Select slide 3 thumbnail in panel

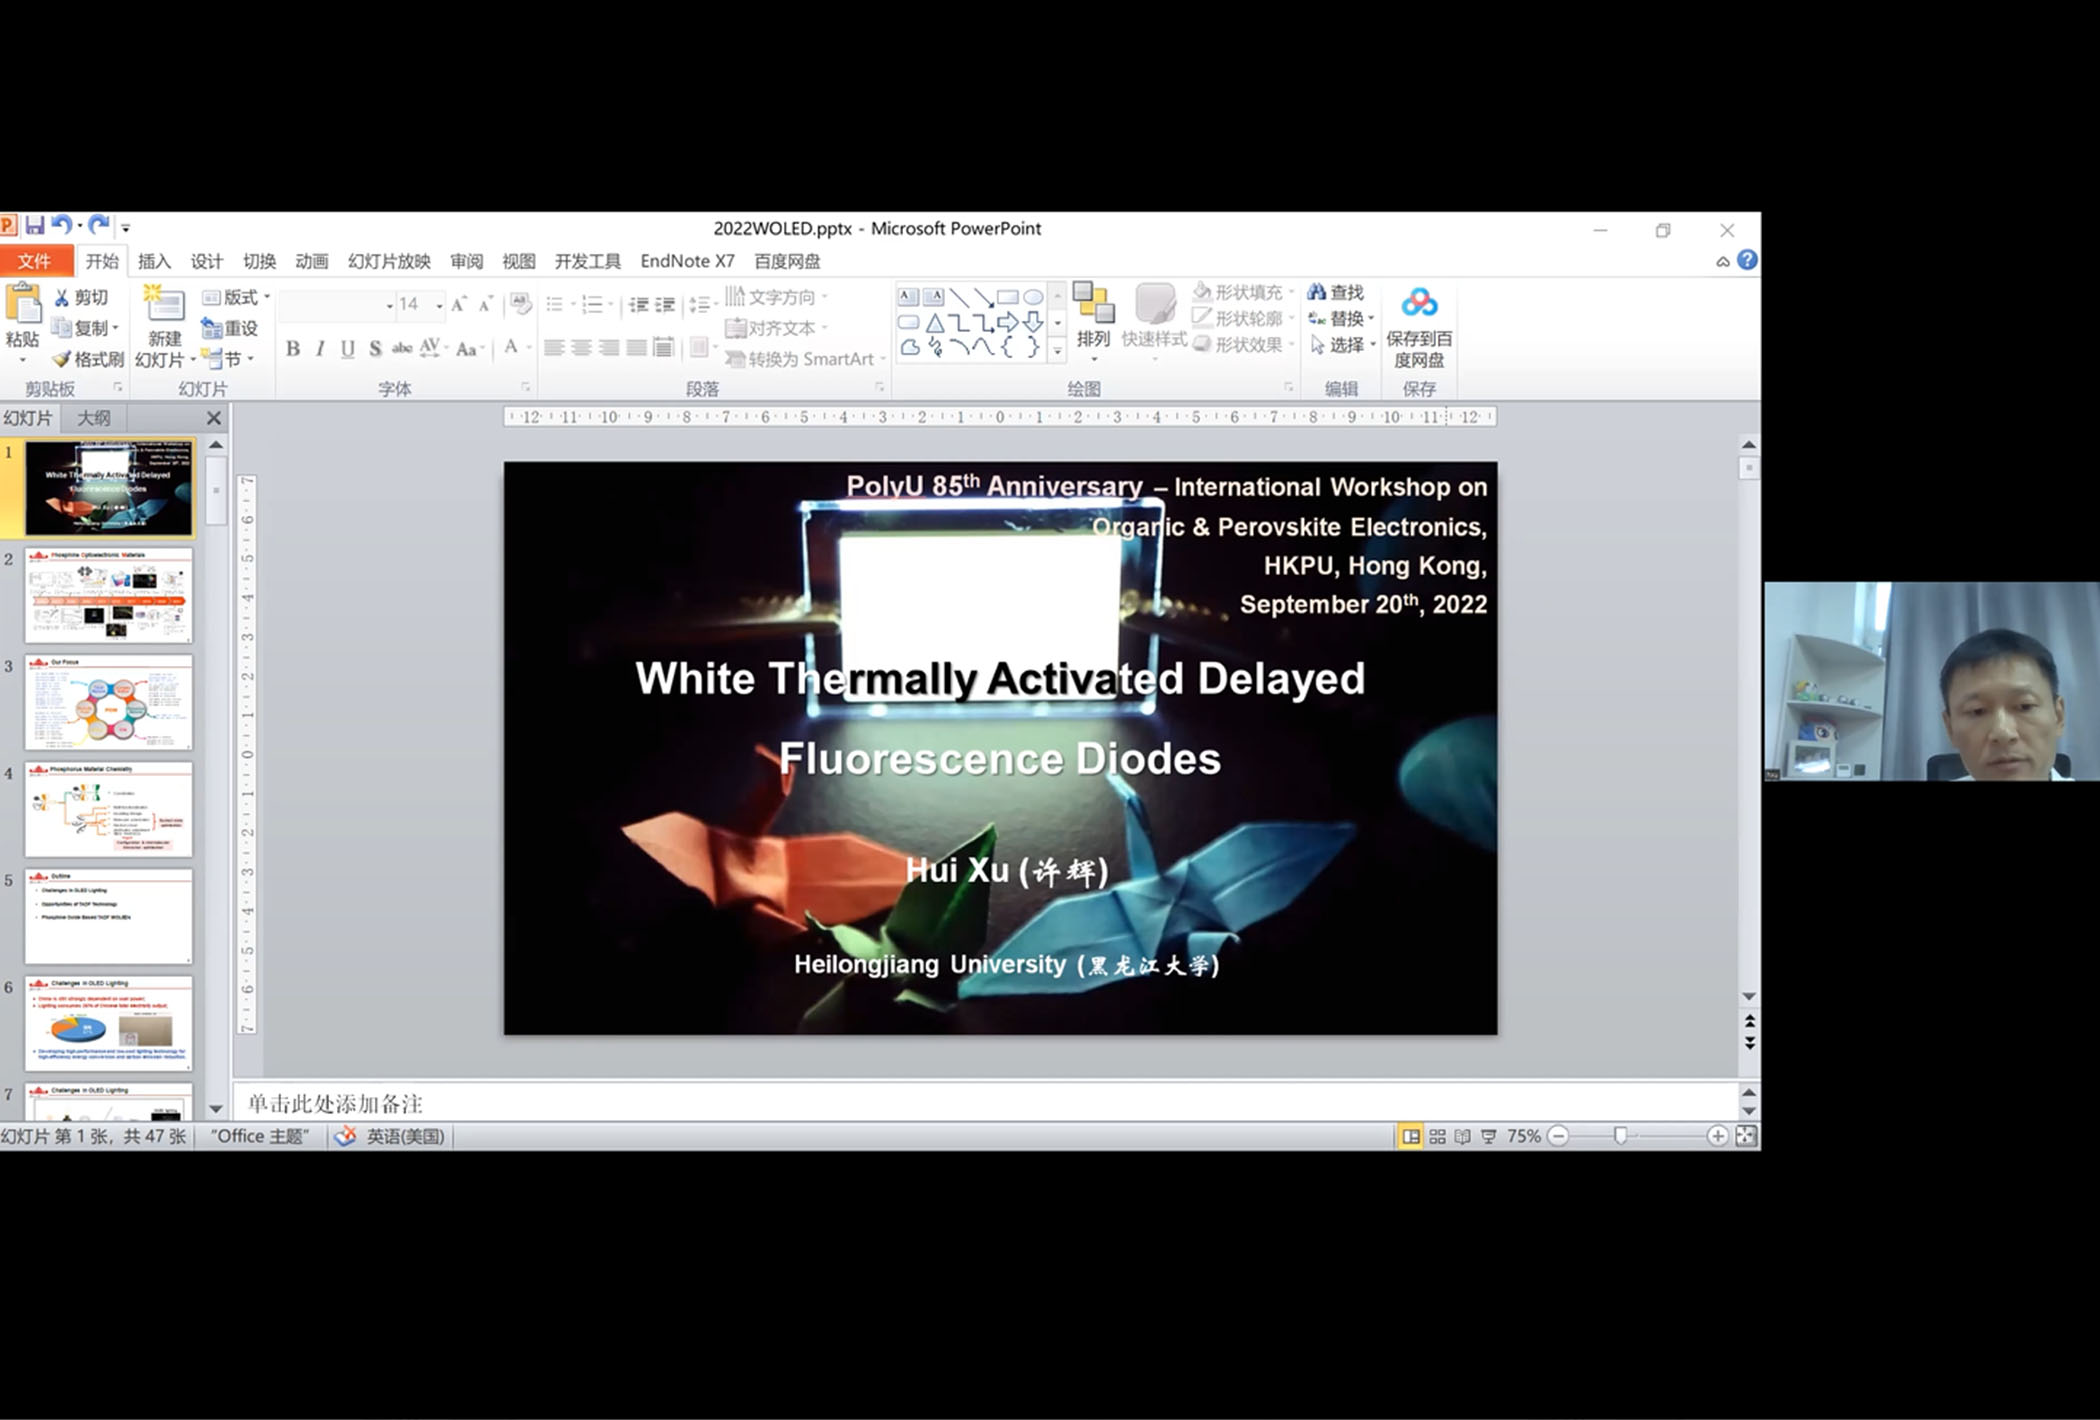(x=108, y=703)
